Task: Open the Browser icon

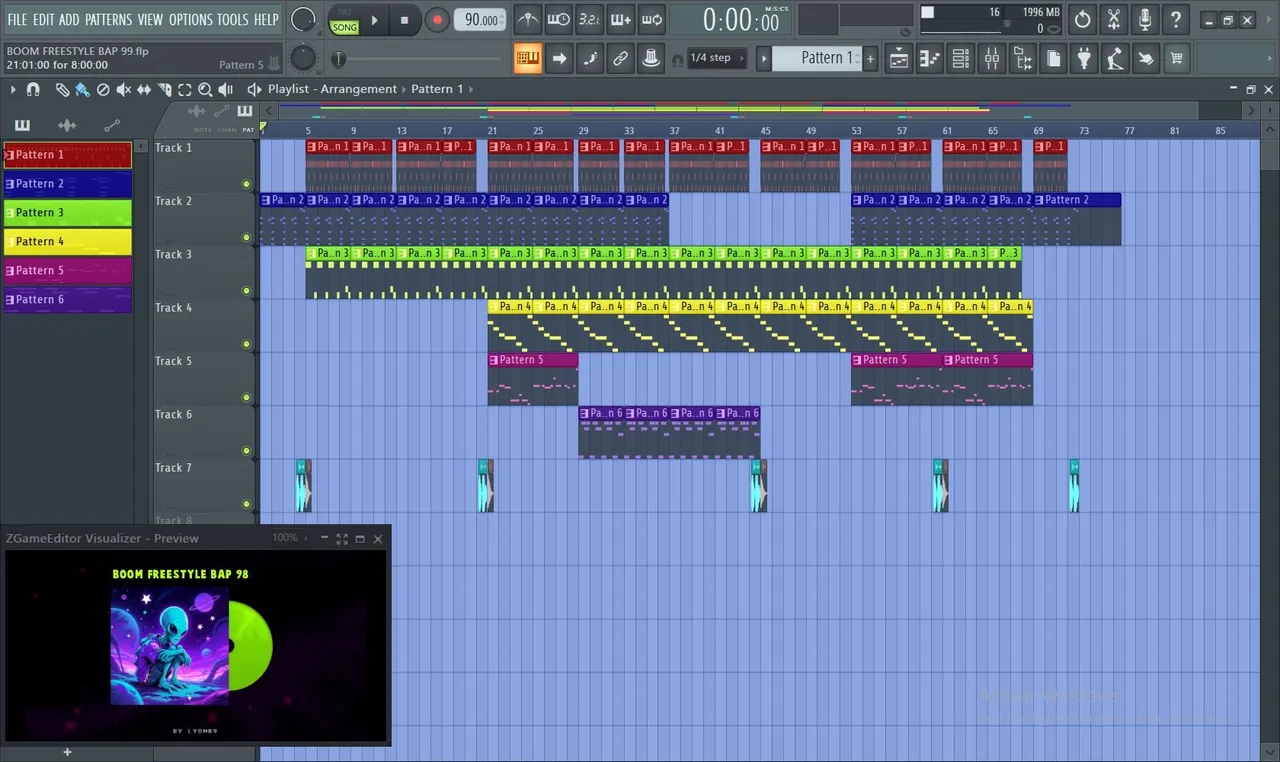Action: point(1022,59)
